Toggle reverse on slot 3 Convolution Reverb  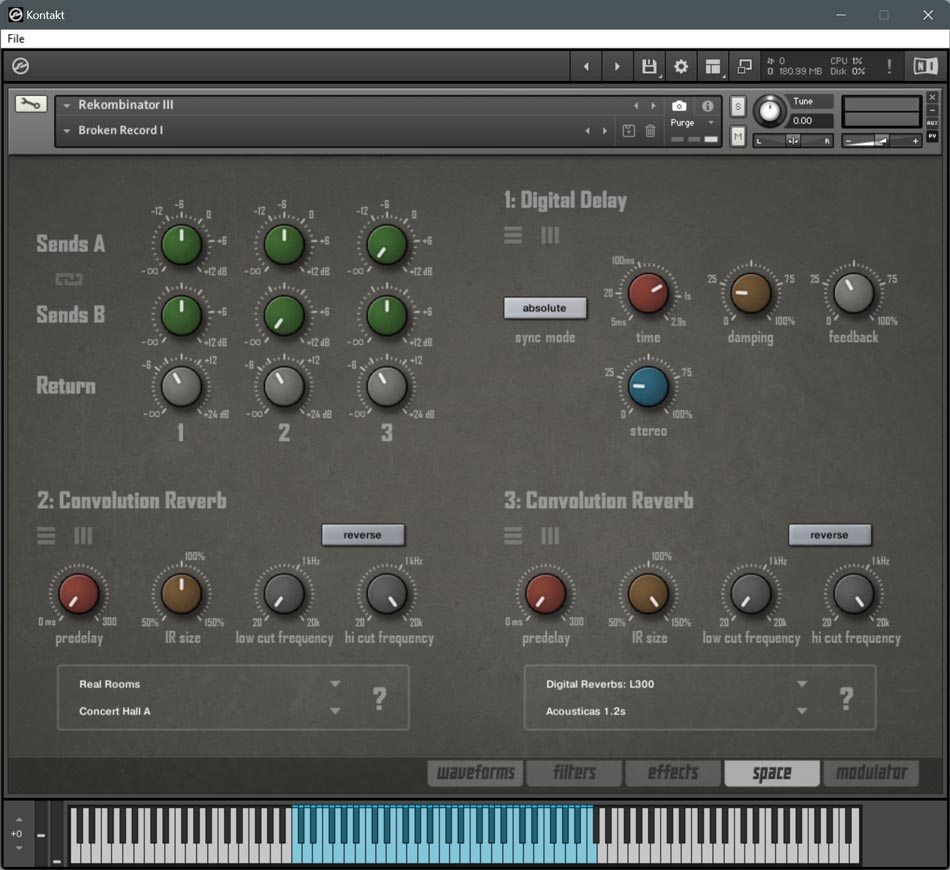[829, 535]
